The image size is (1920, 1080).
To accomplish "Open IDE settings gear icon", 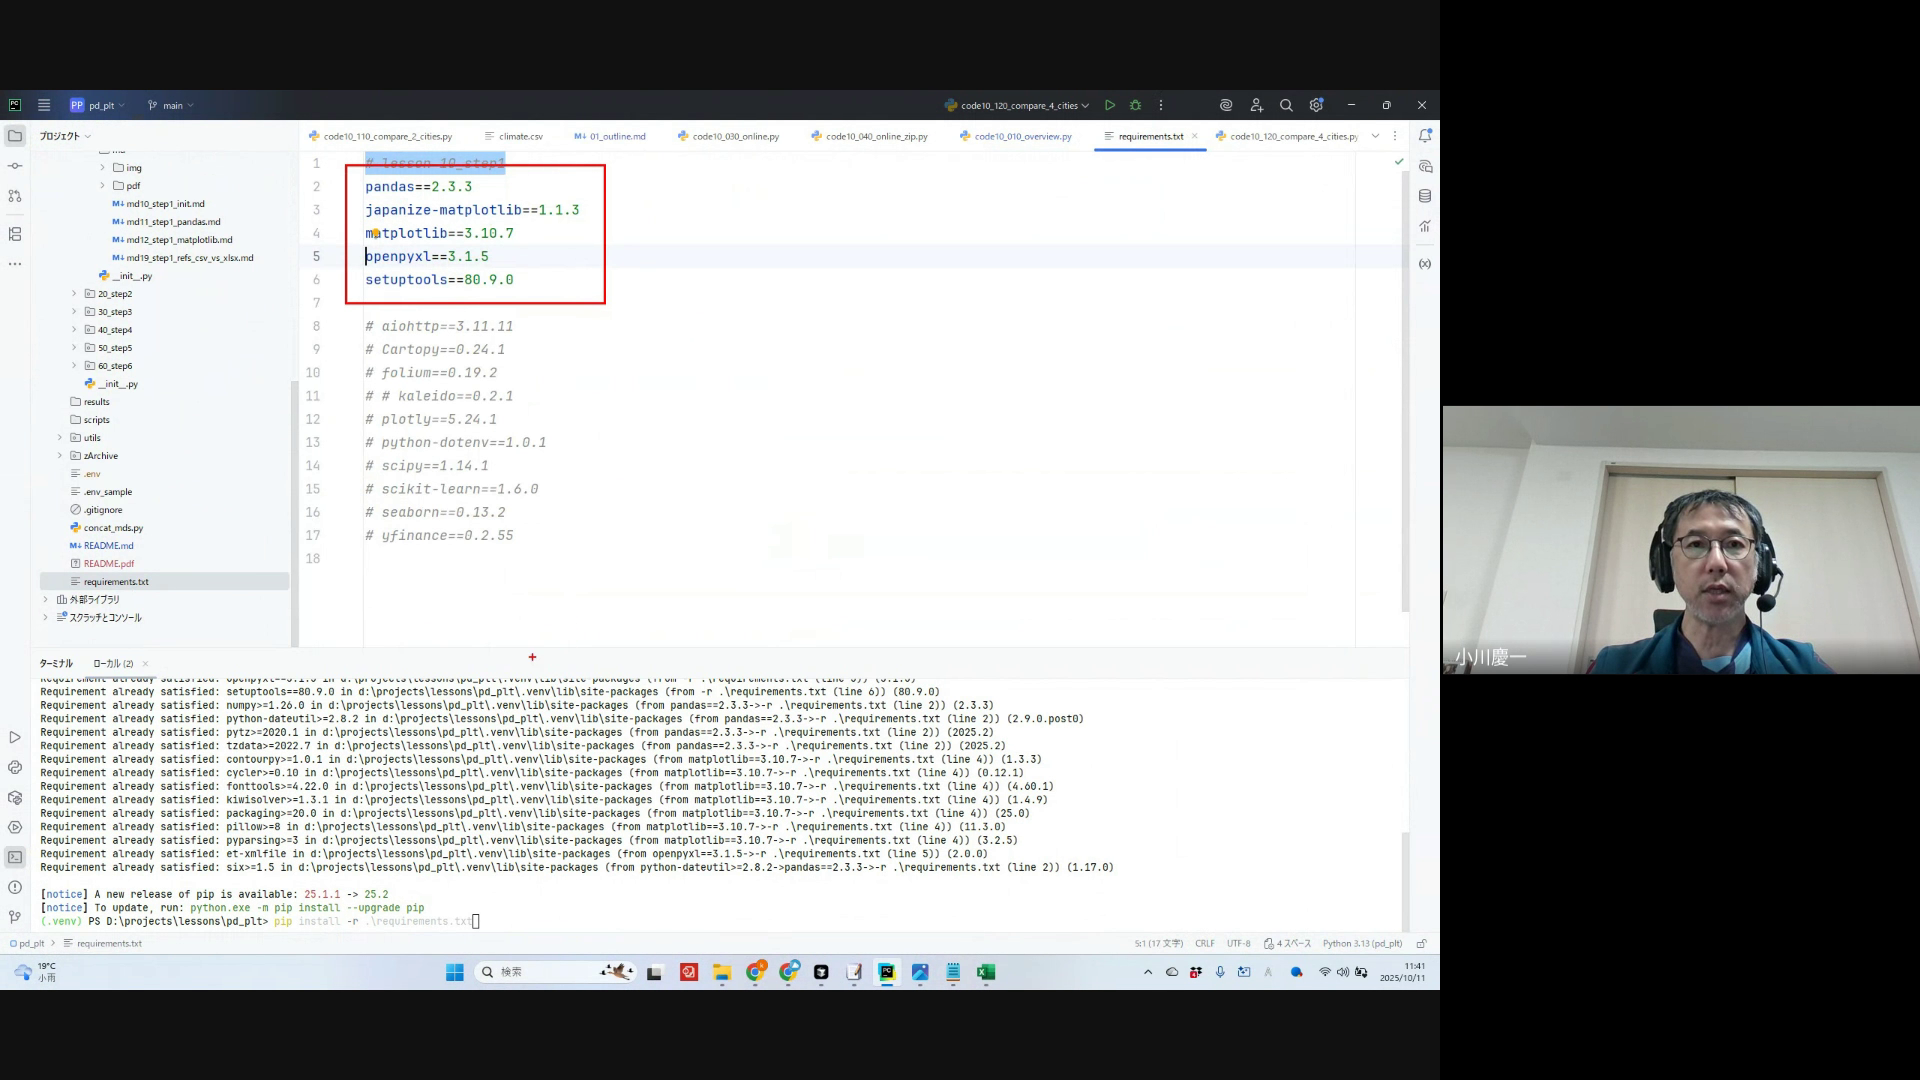I will coord(1316,105).
